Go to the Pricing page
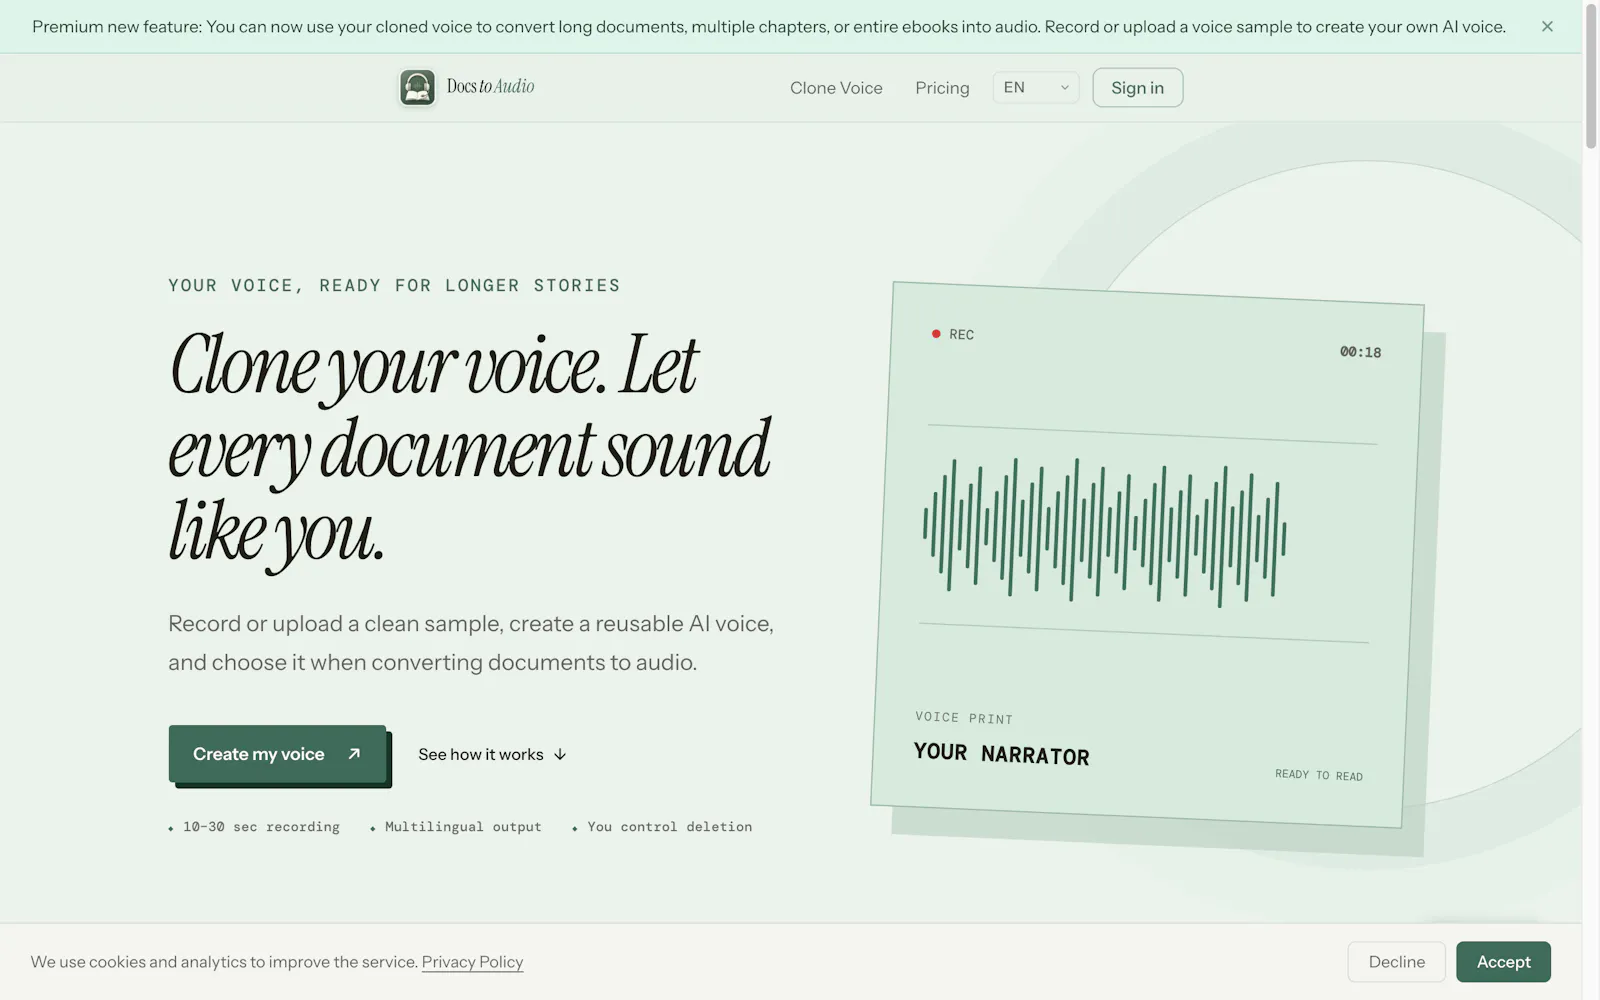This screenshot has height=1000, width=1600. (x=942, y=88)
